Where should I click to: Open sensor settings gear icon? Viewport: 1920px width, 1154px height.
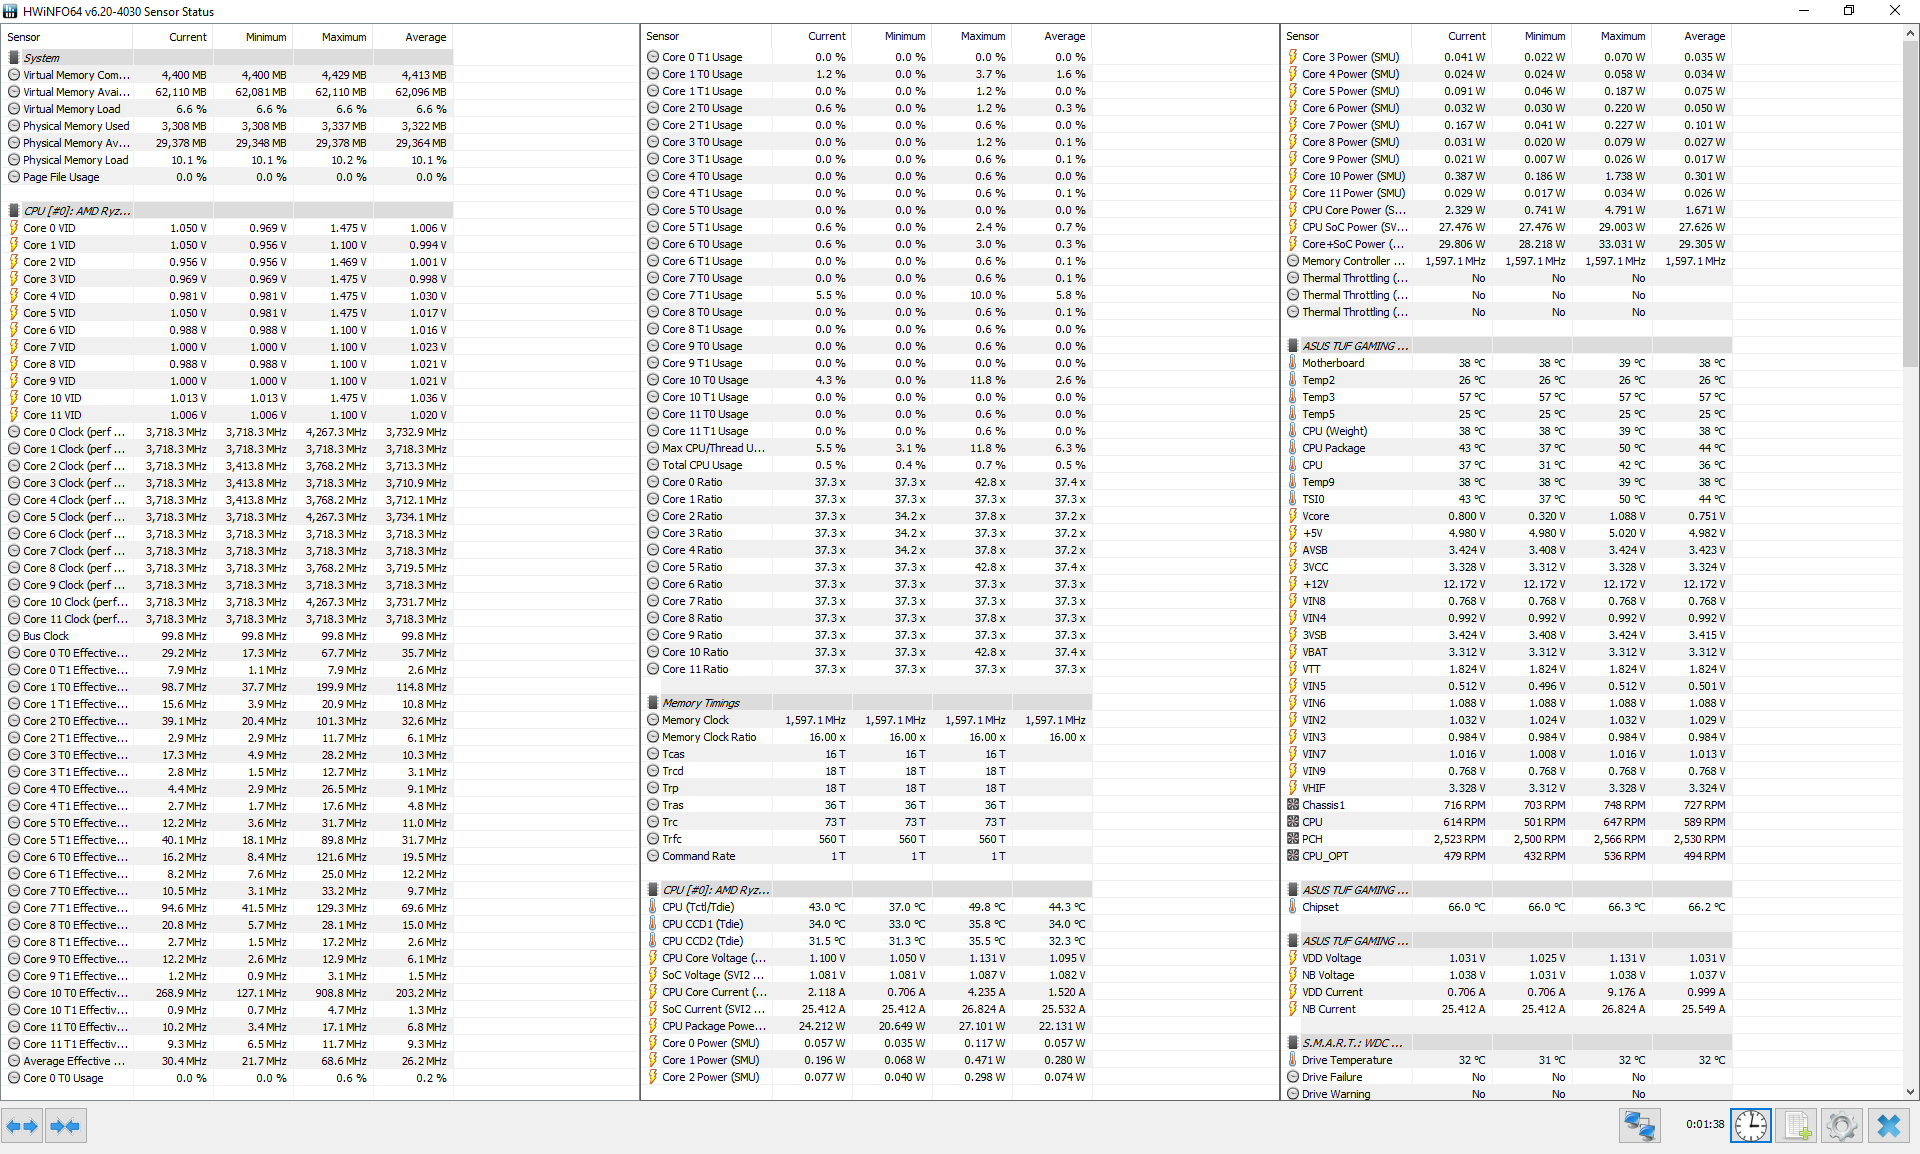(1841, 1126)
